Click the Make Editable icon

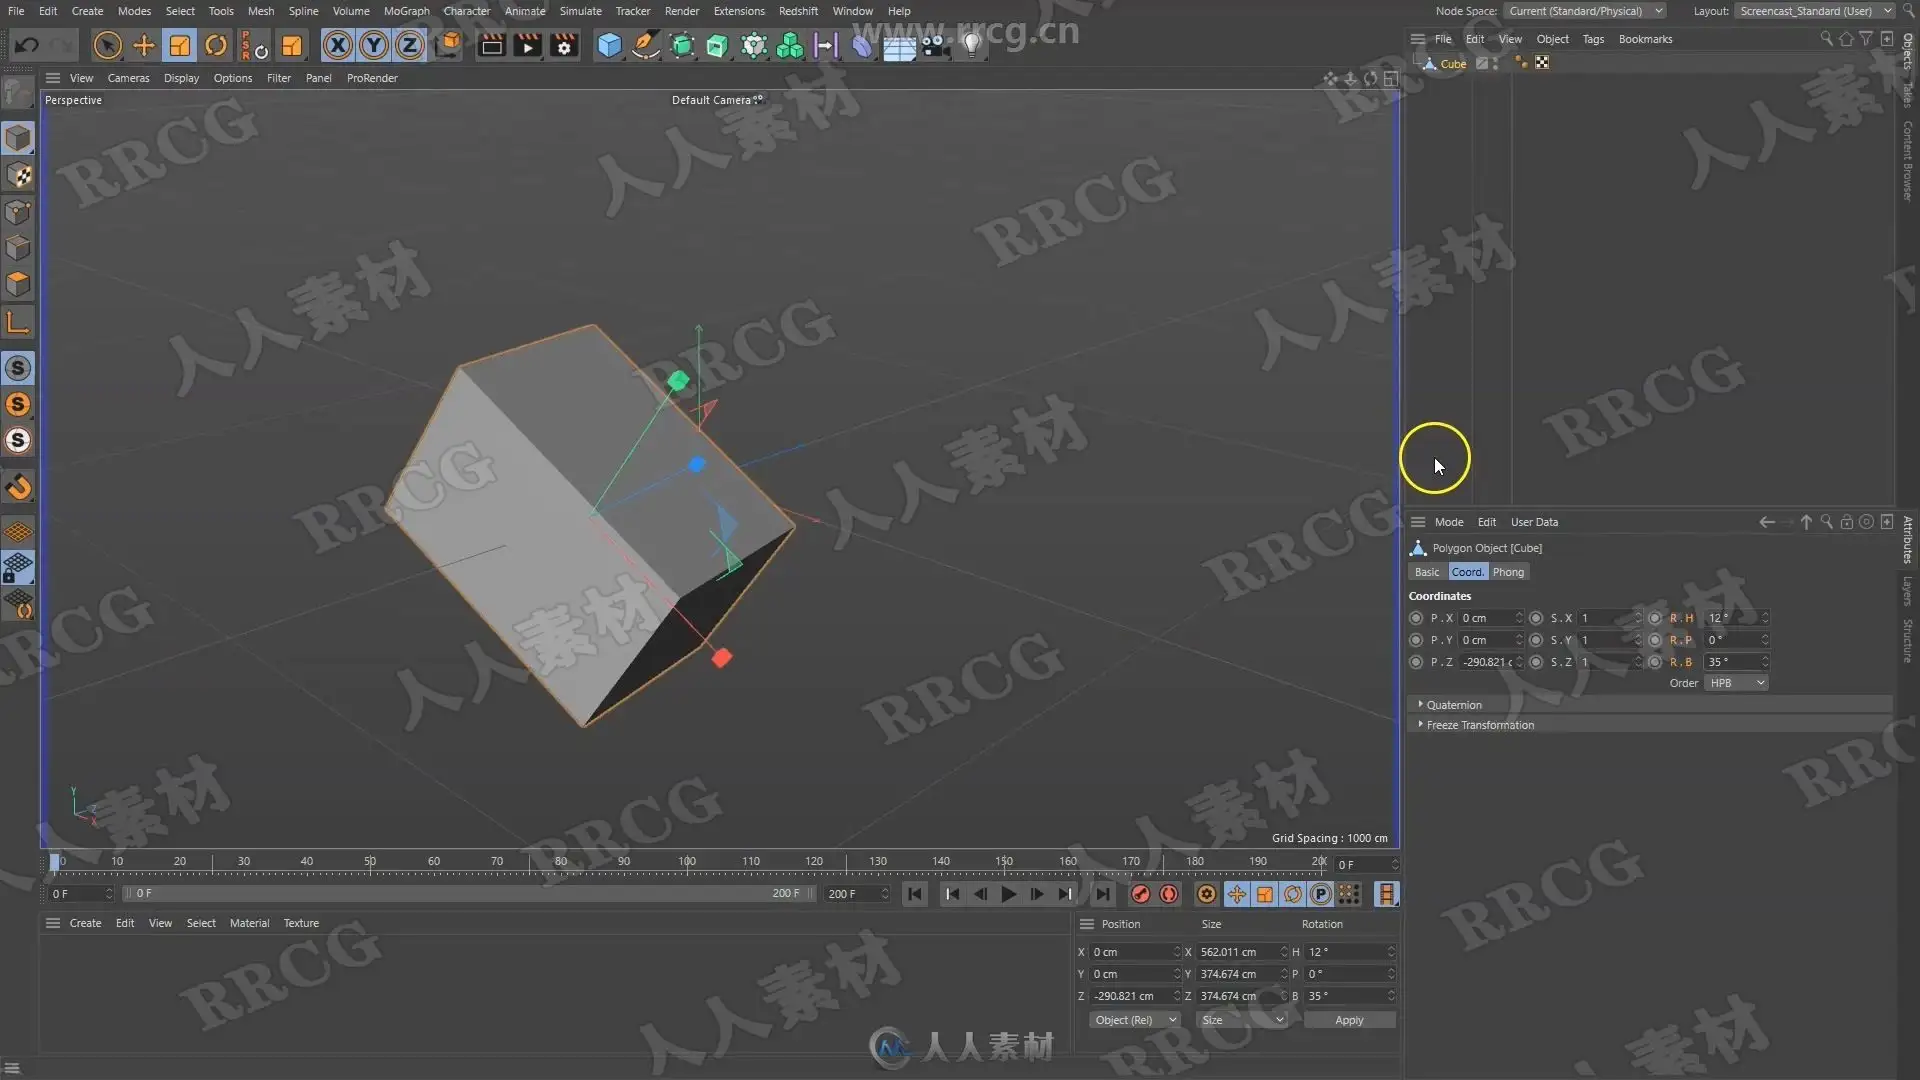click(x=18, y=92)
